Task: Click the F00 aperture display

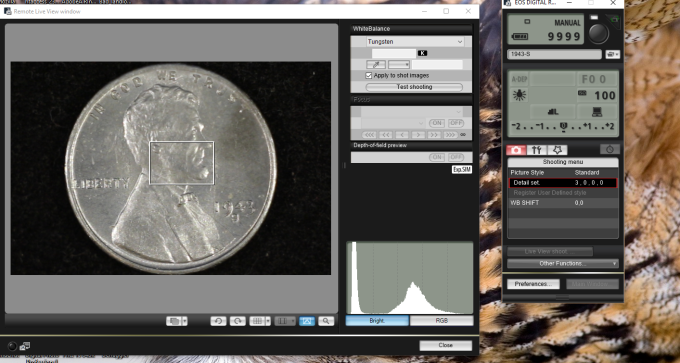Action: point(597,79)
